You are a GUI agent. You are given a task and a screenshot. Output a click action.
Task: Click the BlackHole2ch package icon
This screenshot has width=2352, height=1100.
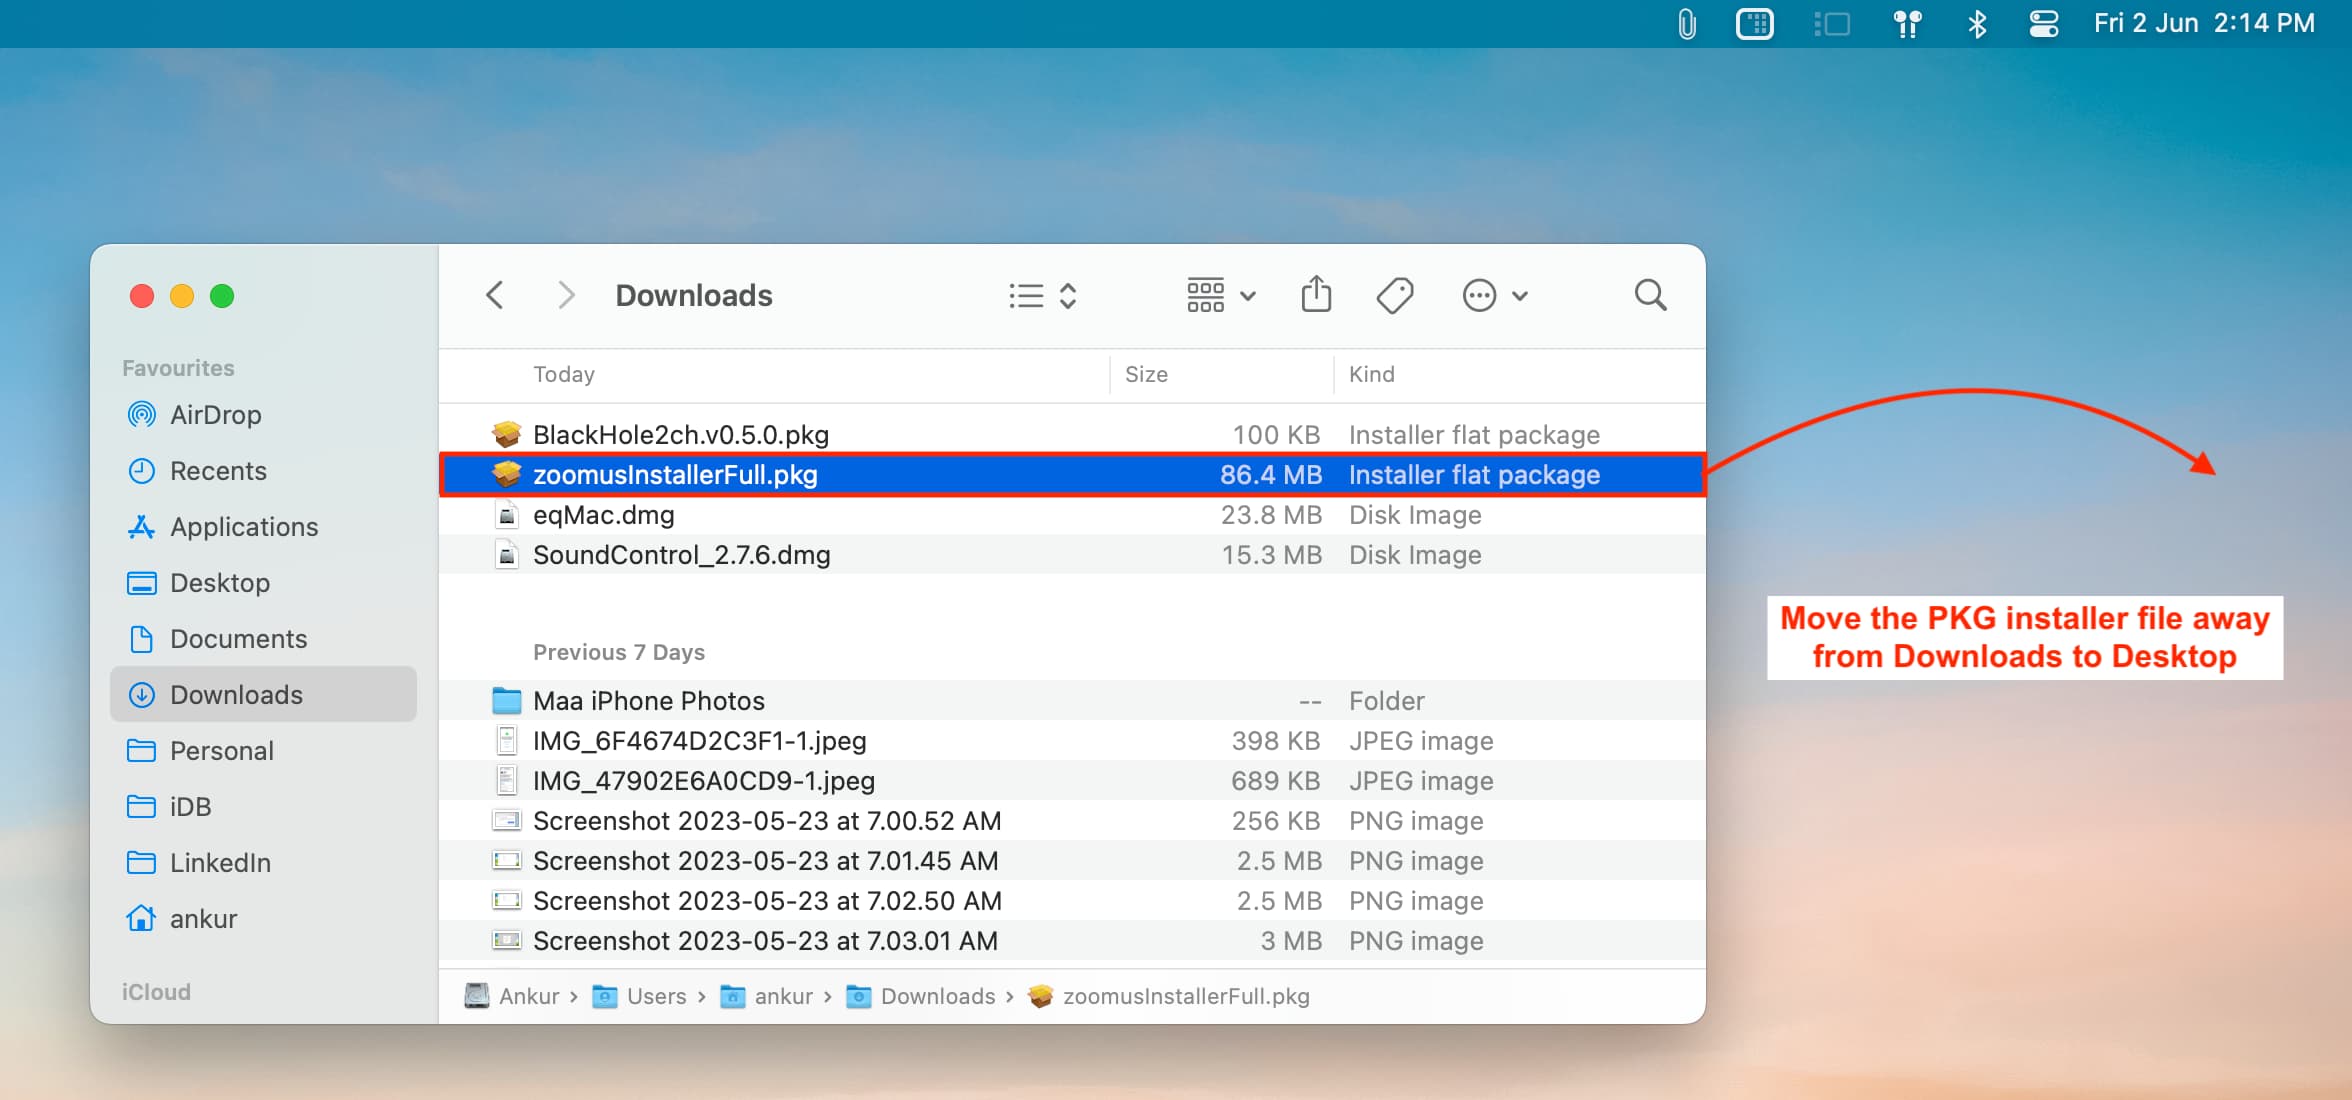[507, 434]
